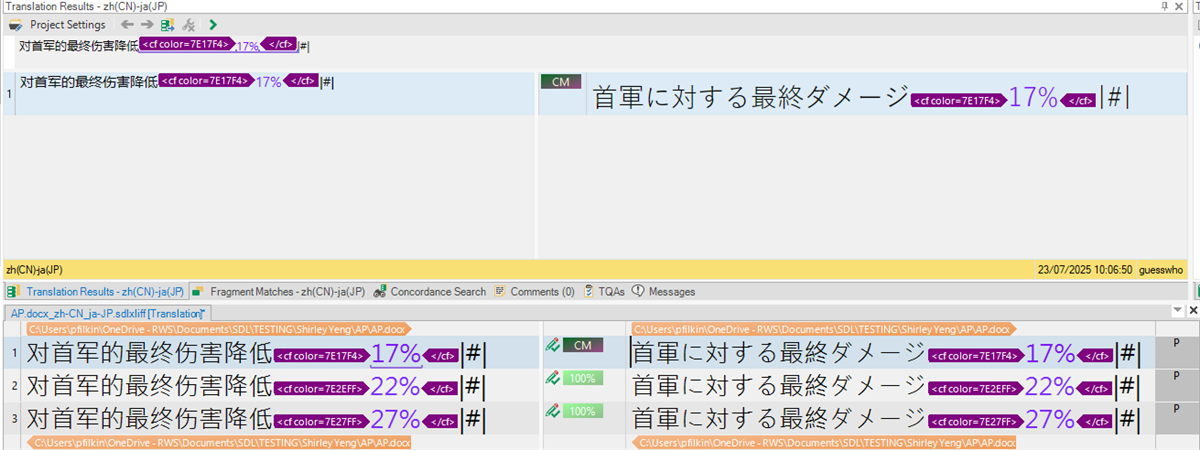Pin the Translation Results panel
This screenshot has height=450, width=1200.
pyautogui.click(x=1165, y=6)
